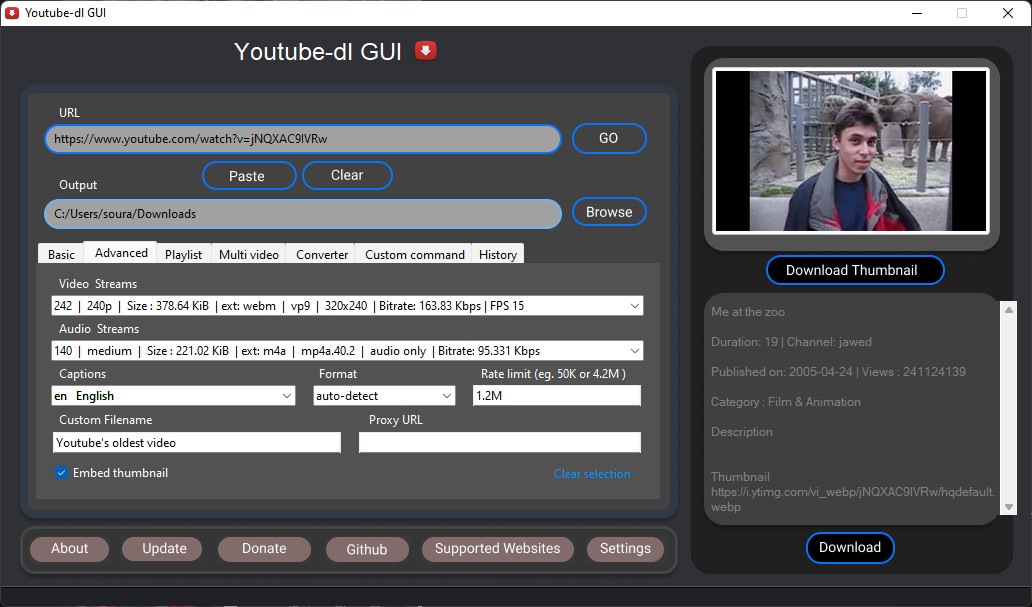Click the info panel scrollbar track
This screenshot has width=1032, height=607.
[x=1008, y=408]
